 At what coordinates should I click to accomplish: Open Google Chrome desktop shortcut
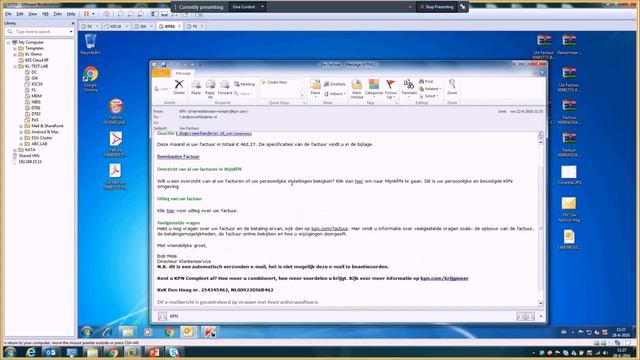90,78
